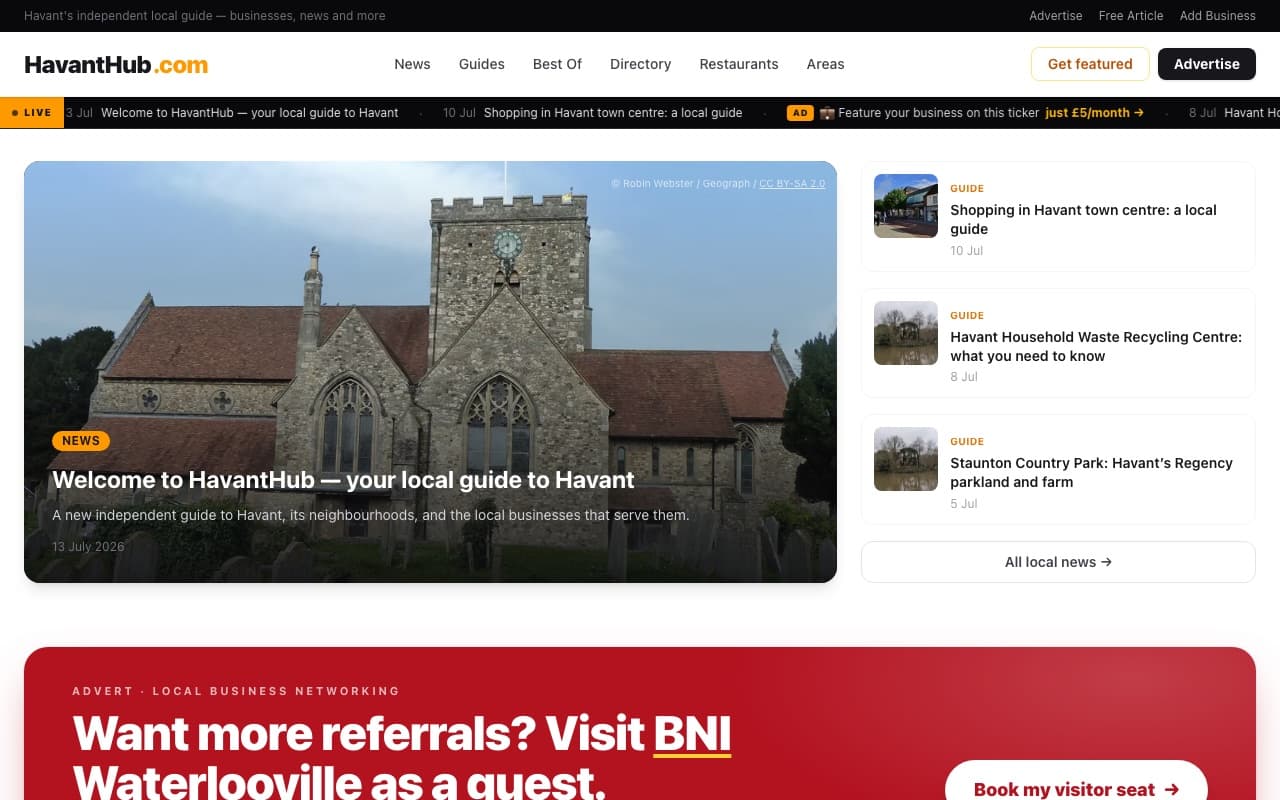Image resolution: width=1280 pixels, height=800 pixels.
Task: Click the underlined BNI link in the advert
Action: (x=692, y=734)
